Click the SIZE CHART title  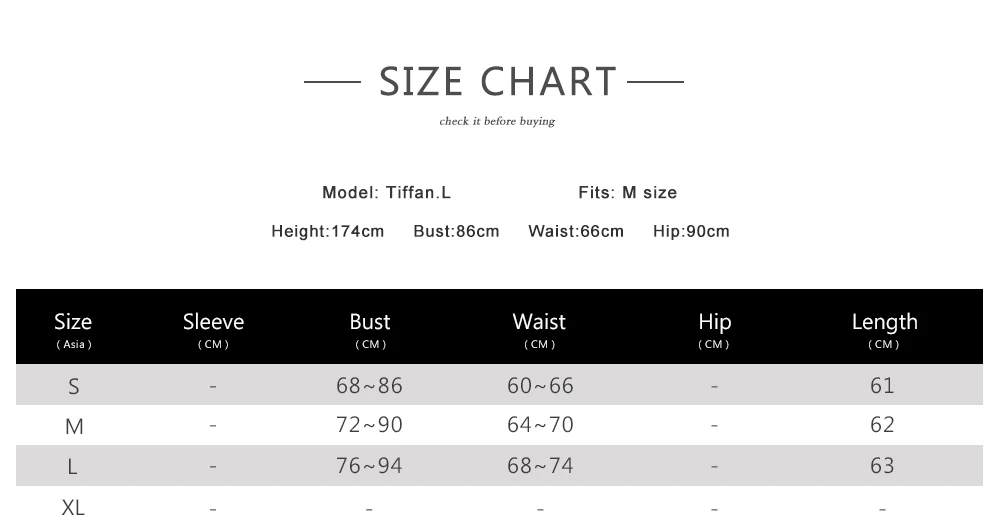pyautogui.click(x=497, y=81)
